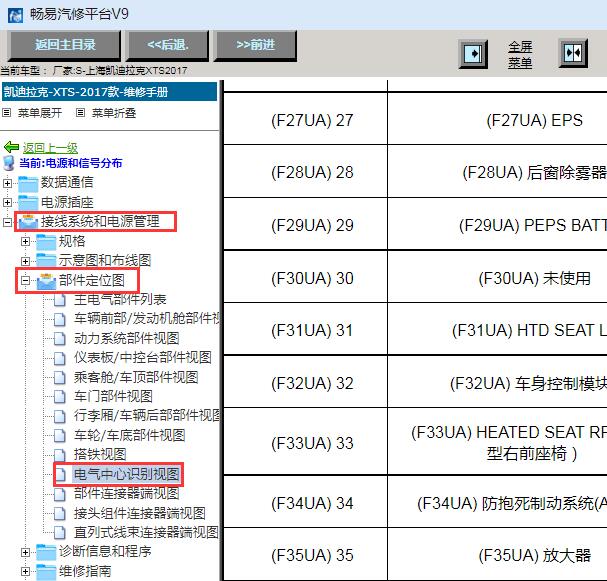Click the double-arrow collapse panel icon

click(573, 53)
